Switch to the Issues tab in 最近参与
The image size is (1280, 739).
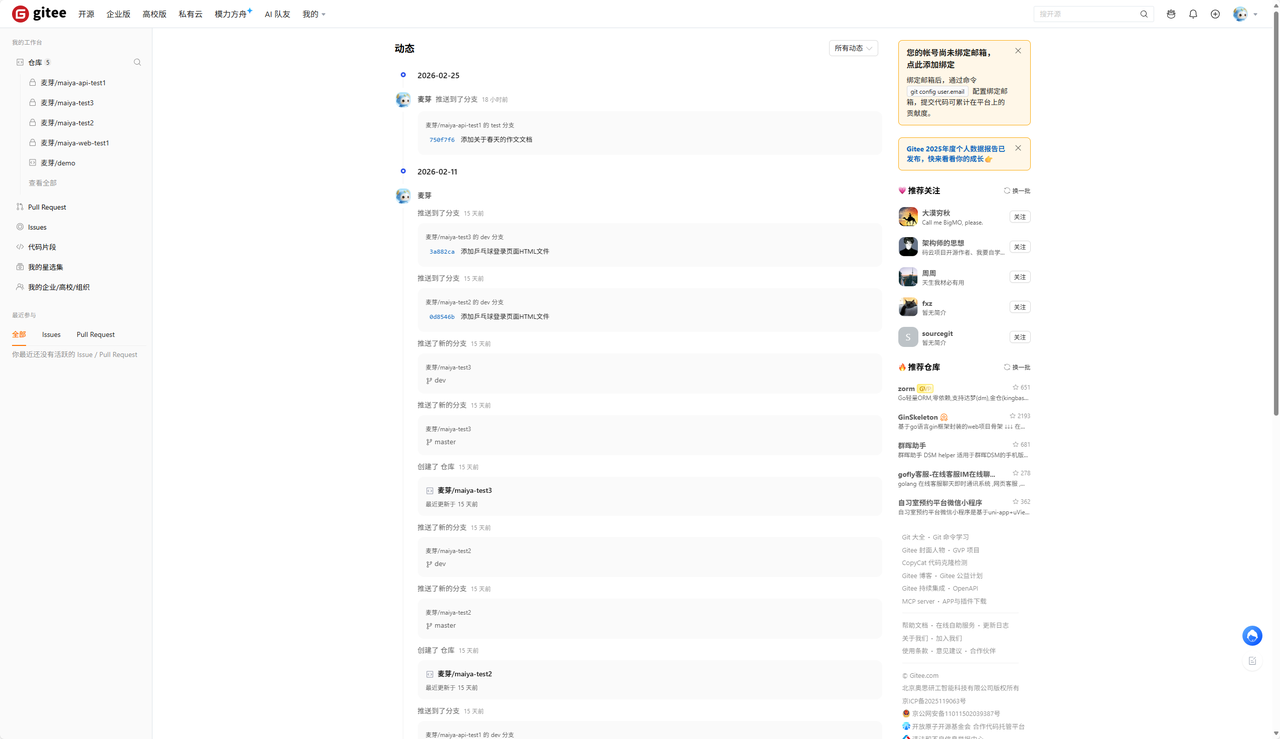pos(51,334)
